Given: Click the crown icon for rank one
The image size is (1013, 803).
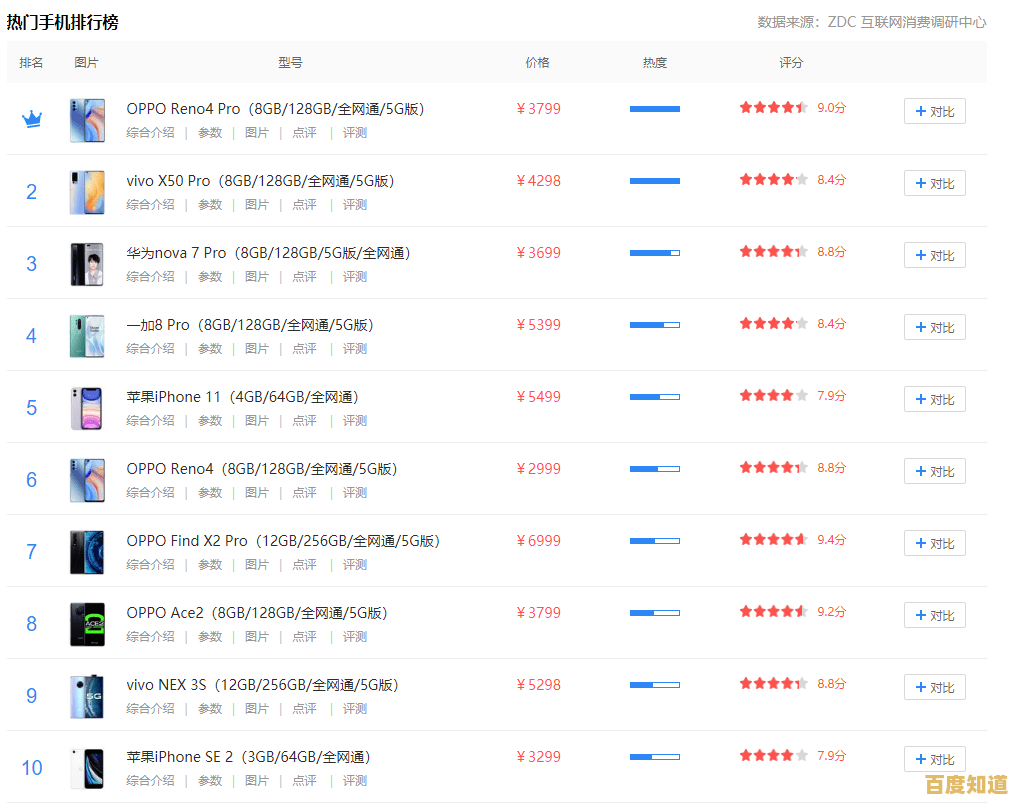Looking at the screenshot, I should (31, 118).
